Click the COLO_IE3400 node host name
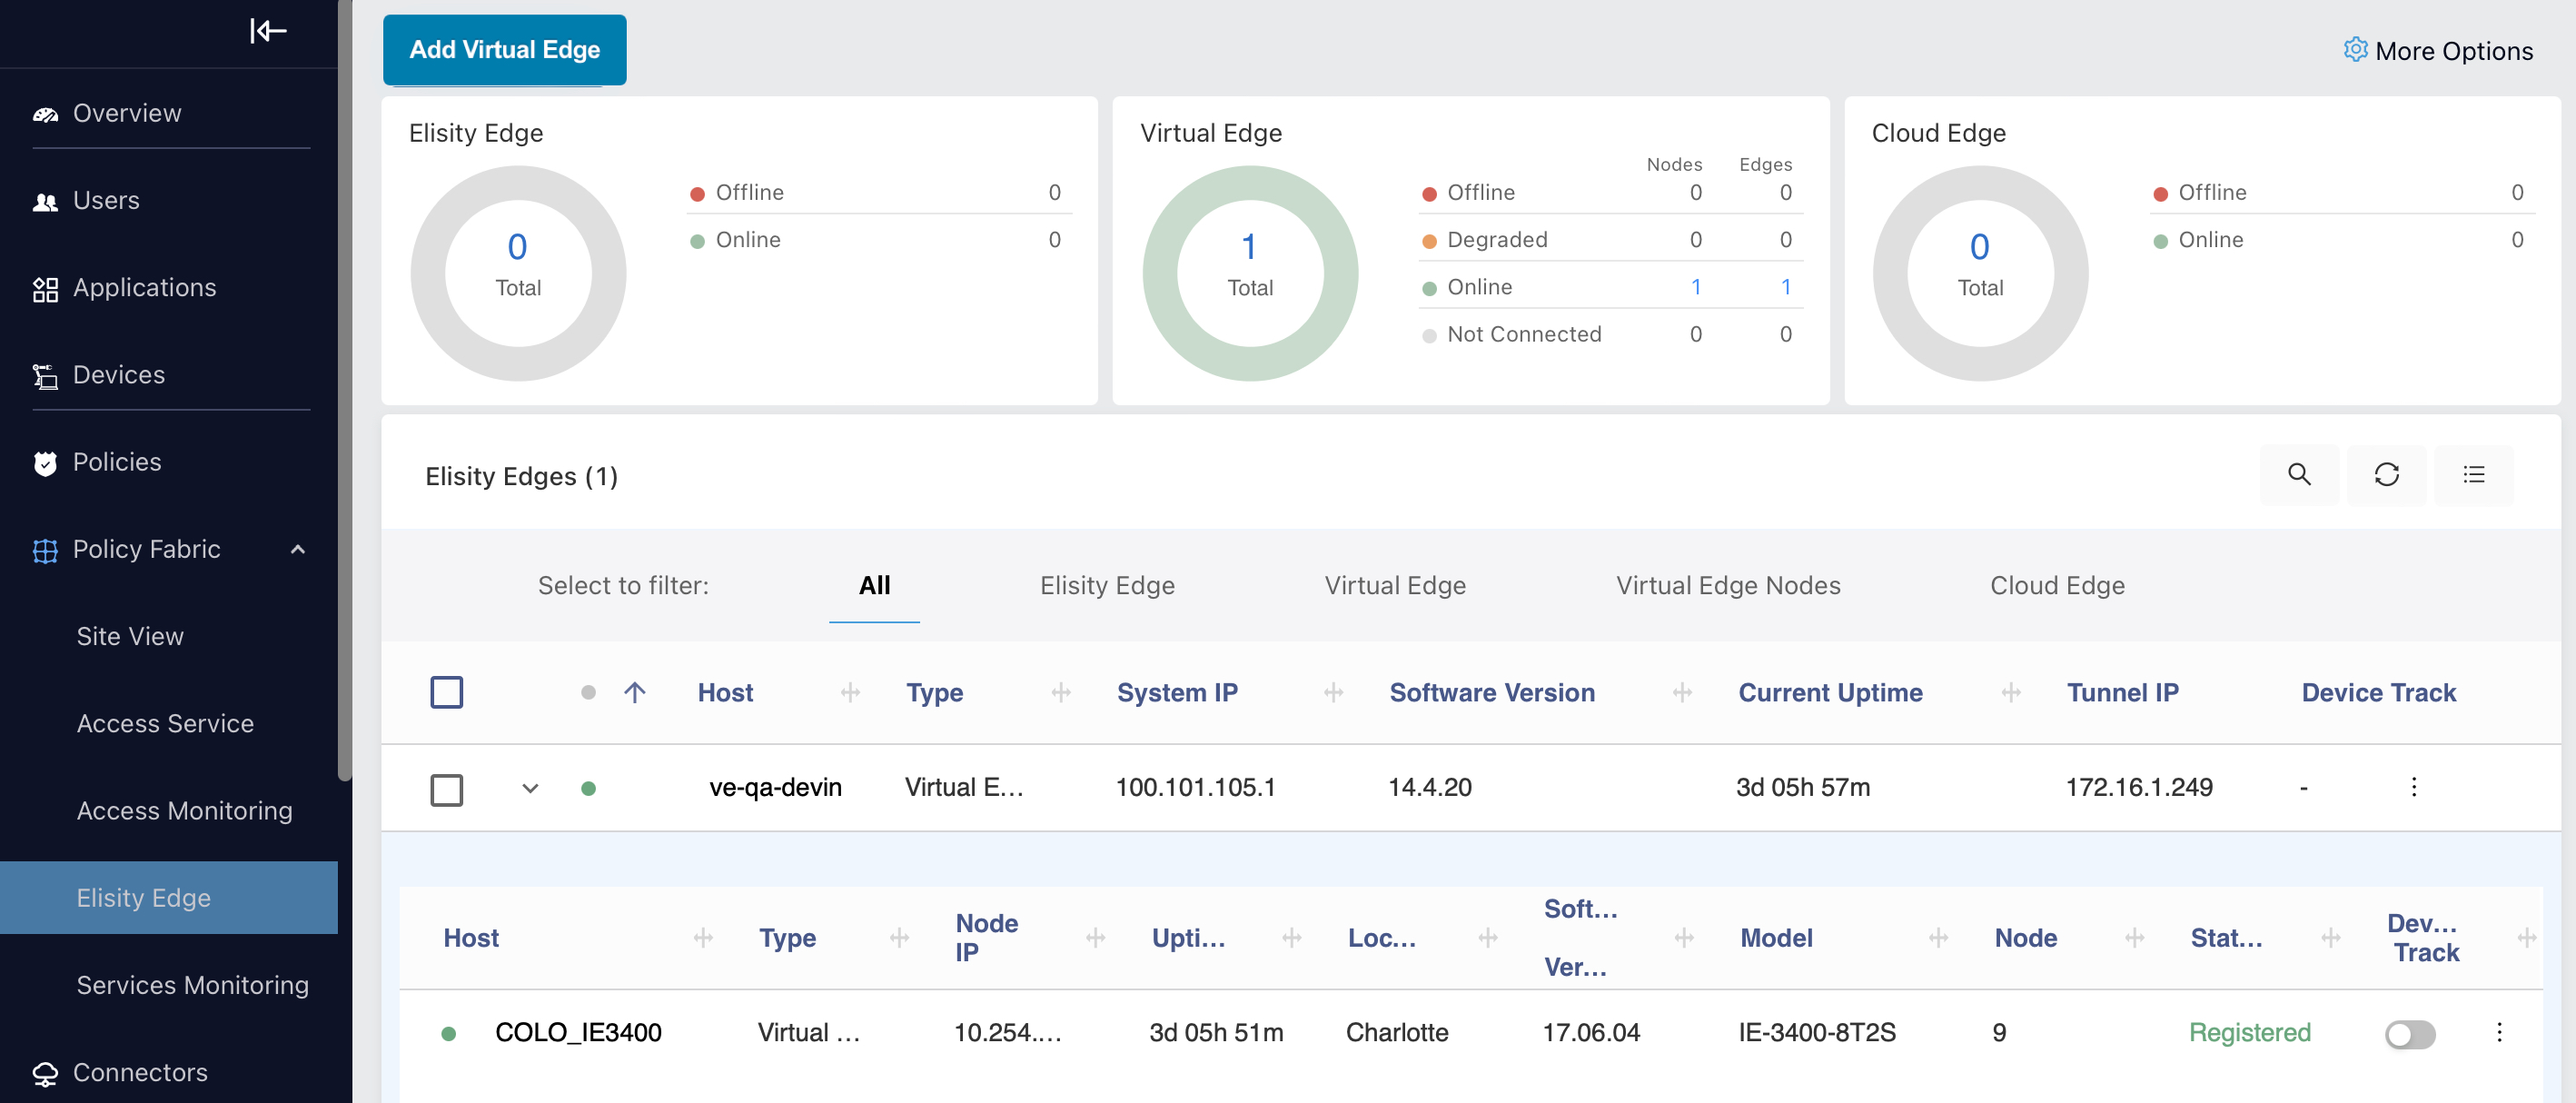This screenshot has height=1103, width=2576. tap(578, 1032)
